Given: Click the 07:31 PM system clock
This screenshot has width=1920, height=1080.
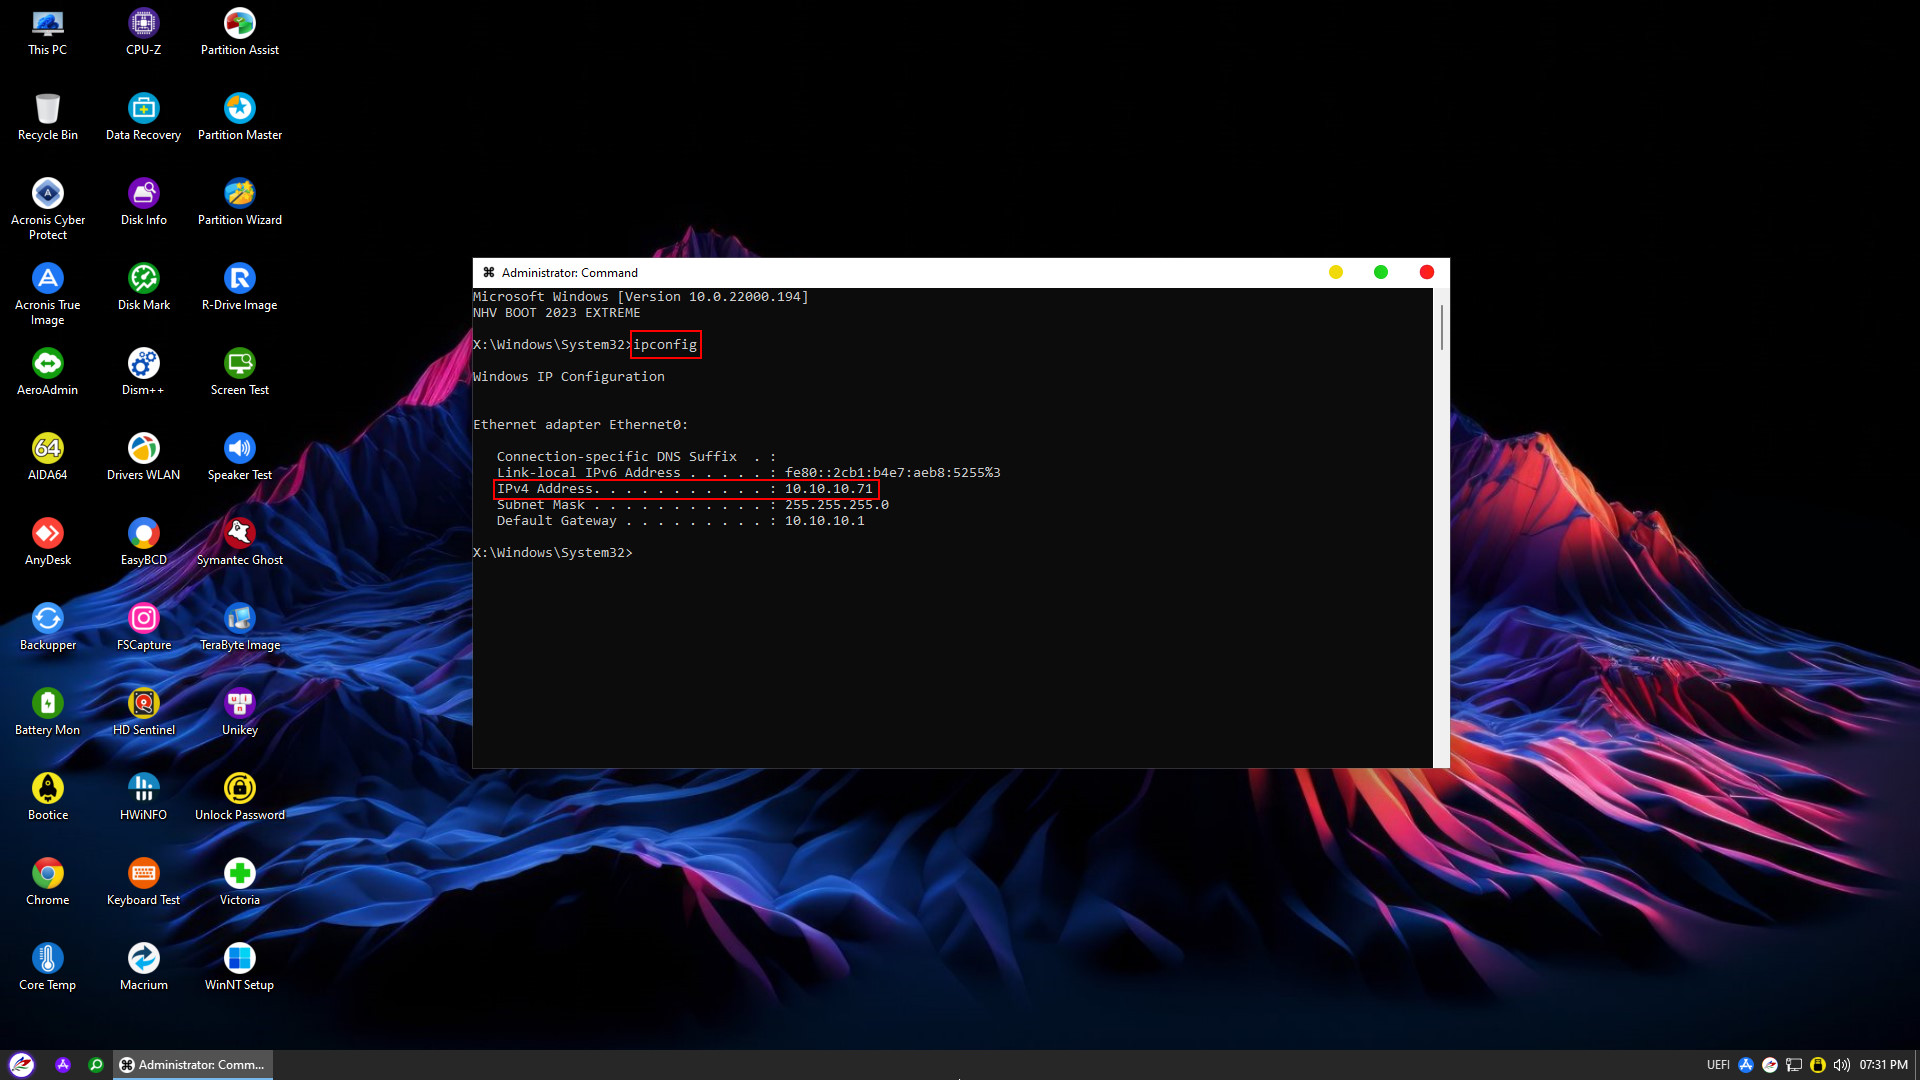Looking at the screenshot, I should point(1883,1065).
